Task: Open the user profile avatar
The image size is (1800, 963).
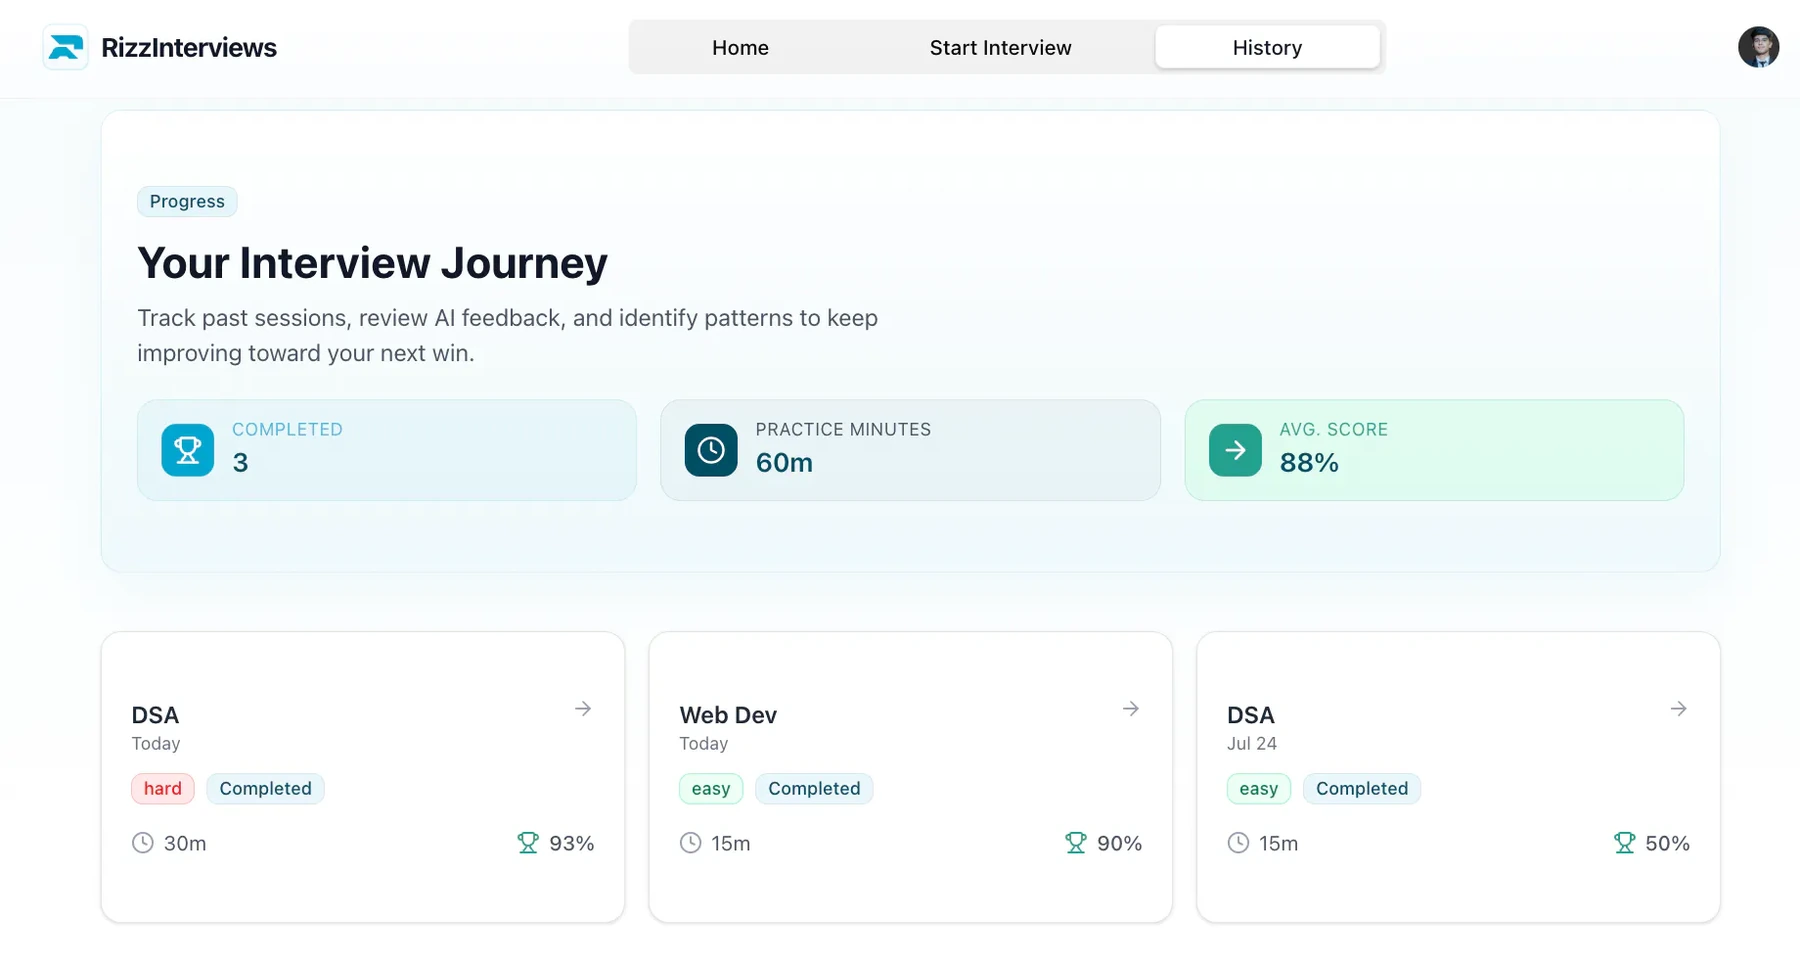Action: point(1758,47)
